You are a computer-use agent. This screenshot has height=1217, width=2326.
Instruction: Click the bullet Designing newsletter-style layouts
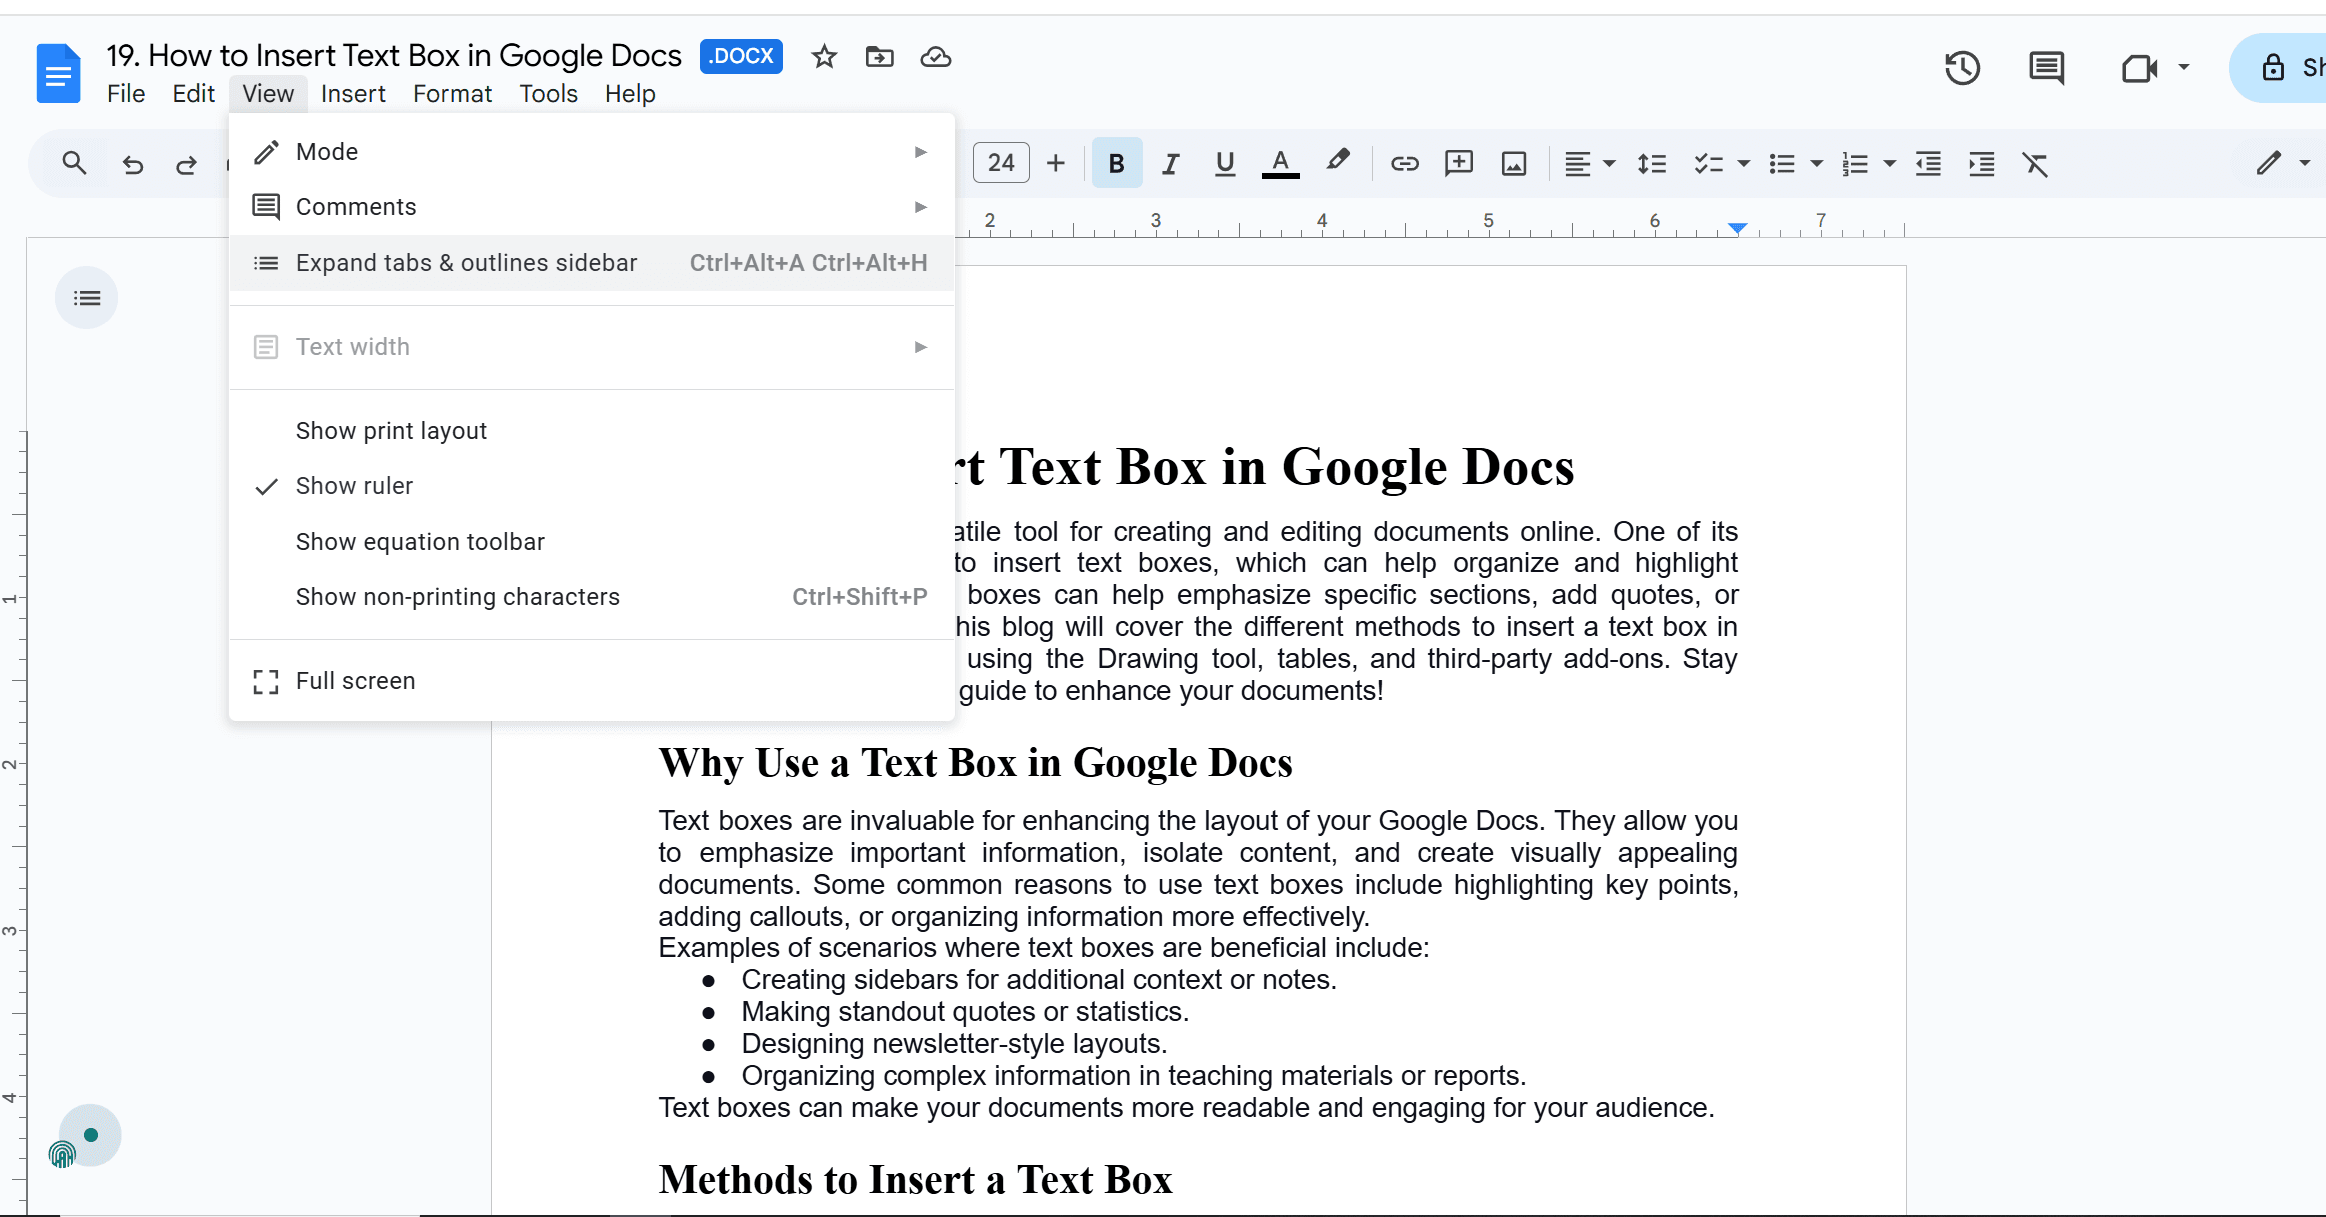[x=954, y=1044]
